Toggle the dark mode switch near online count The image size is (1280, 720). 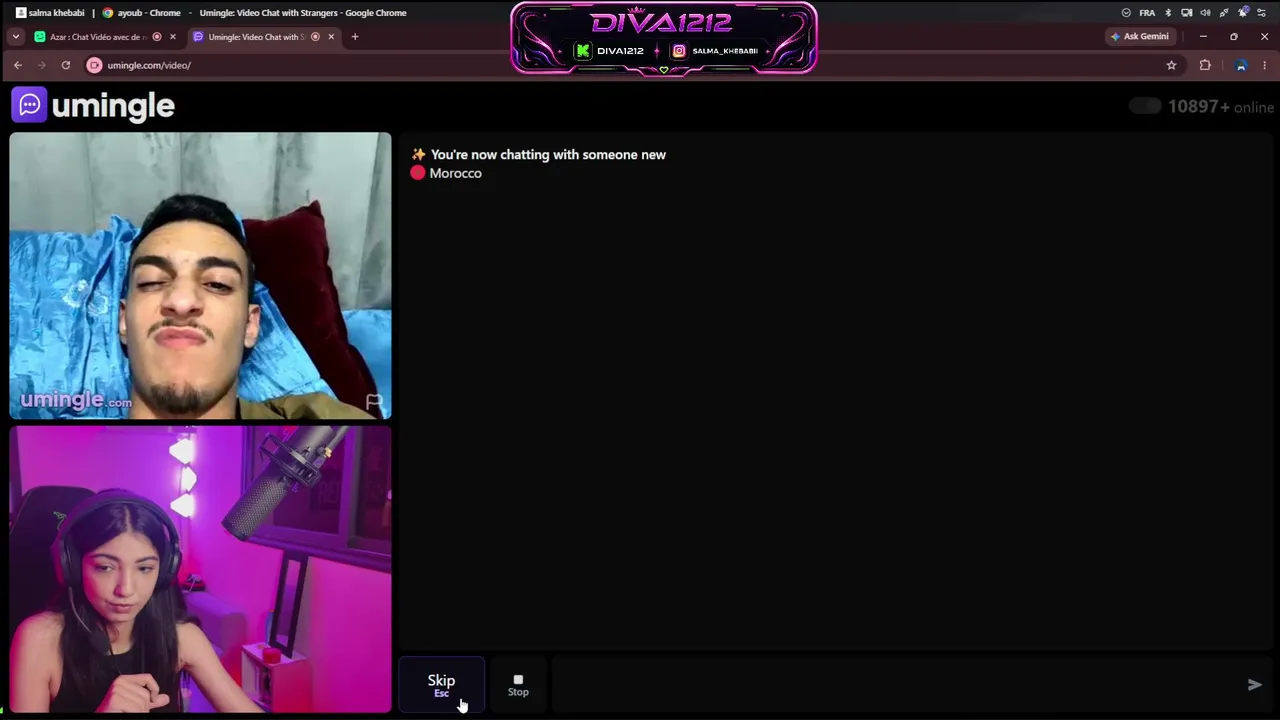1145,106
